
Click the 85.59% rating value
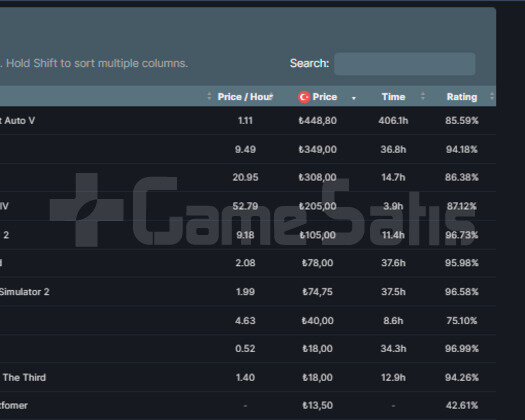(462, 121)
